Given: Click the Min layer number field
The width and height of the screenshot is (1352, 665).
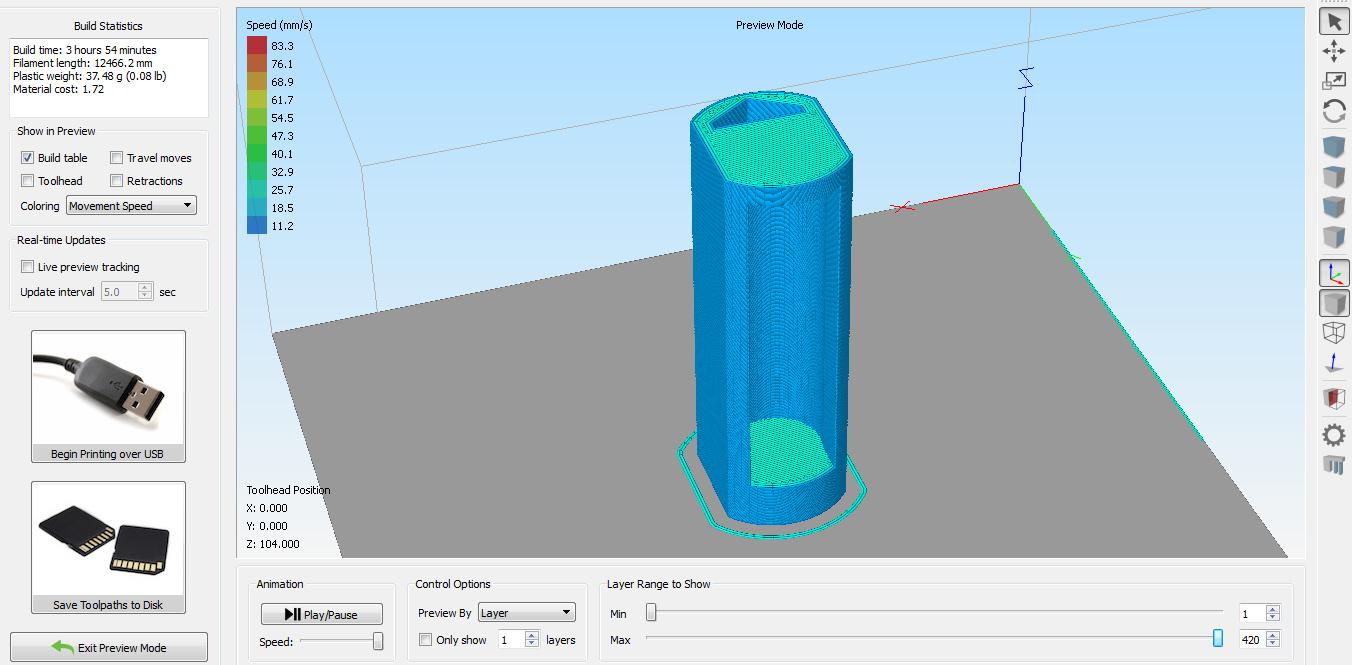Looking at the screenshot, I should (x=1252, y=613).
